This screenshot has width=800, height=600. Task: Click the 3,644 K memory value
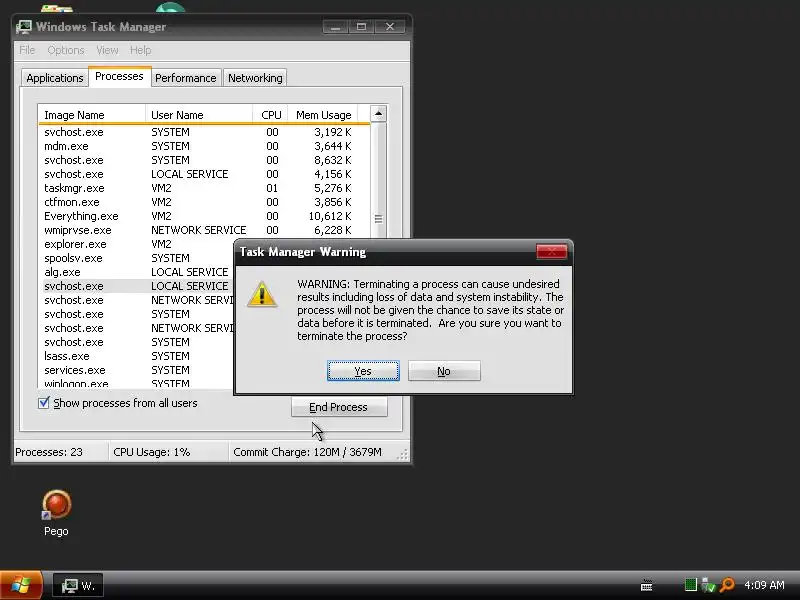click(333, 146)
